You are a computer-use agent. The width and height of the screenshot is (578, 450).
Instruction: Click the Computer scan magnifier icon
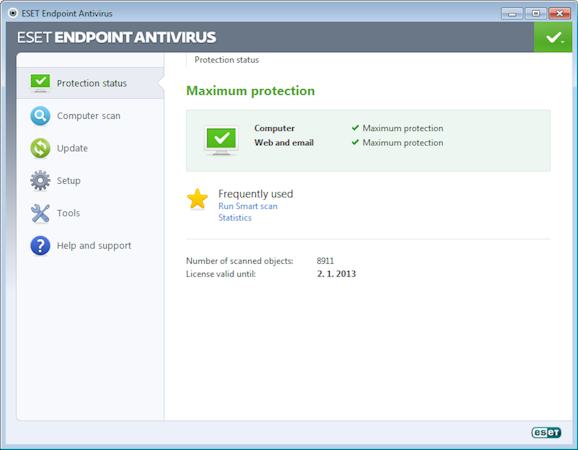click(40, 116)
